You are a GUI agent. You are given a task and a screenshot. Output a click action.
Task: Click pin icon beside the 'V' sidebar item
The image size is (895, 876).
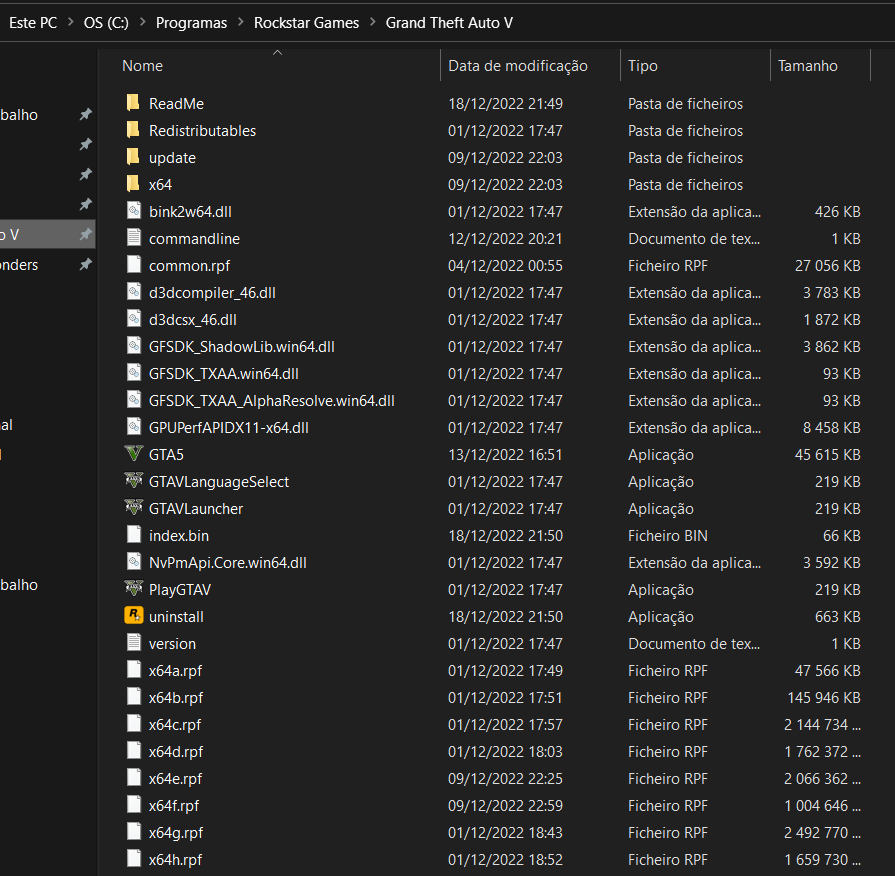pyautogui.click(x=85, y=234)
